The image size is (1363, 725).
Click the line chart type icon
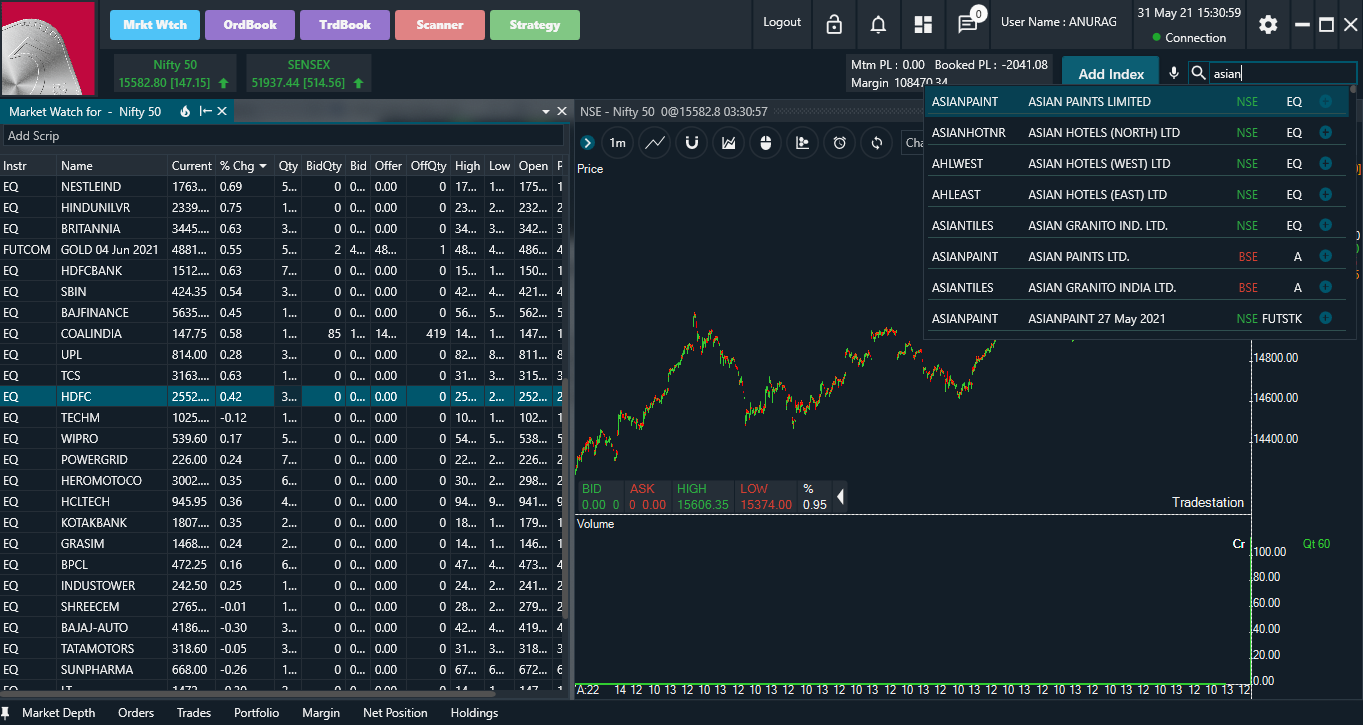click(x=655, y=143)
